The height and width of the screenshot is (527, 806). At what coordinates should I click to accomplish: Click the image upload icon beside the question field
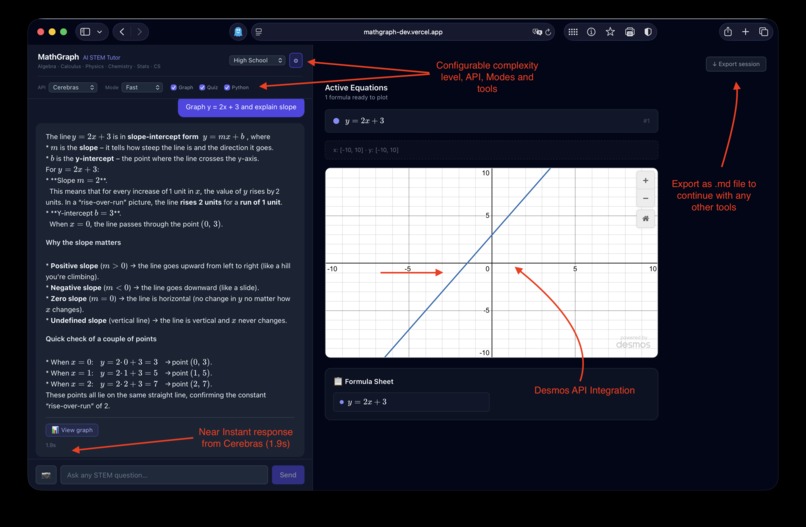tap(46, 475)
